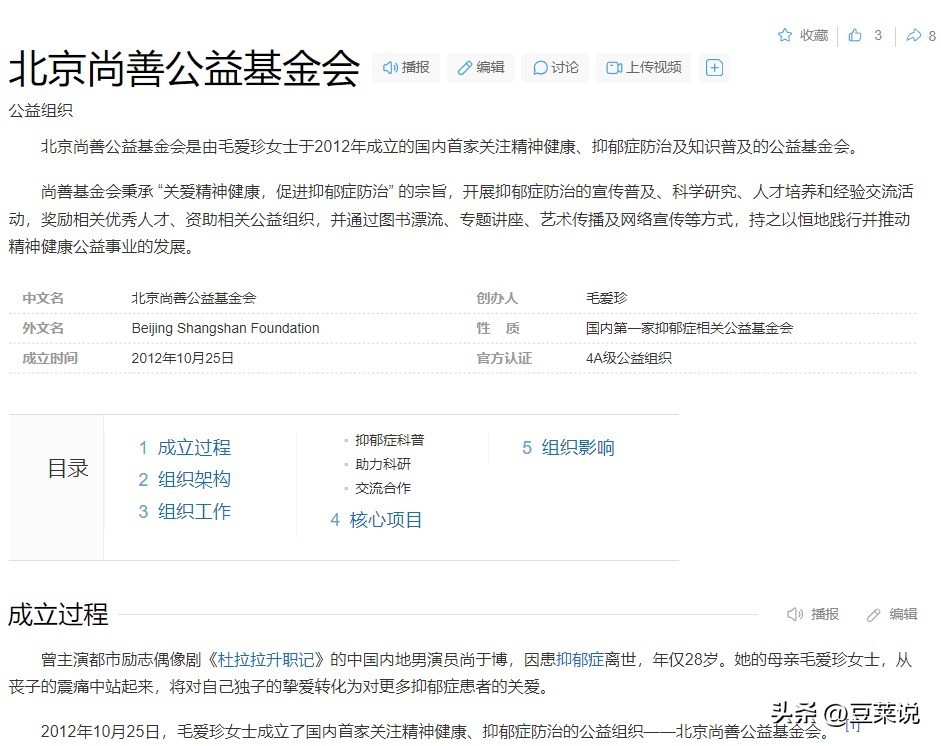Jump to 1 成立过程 in contents
The image size is (941, 746).
coord(185,448)
